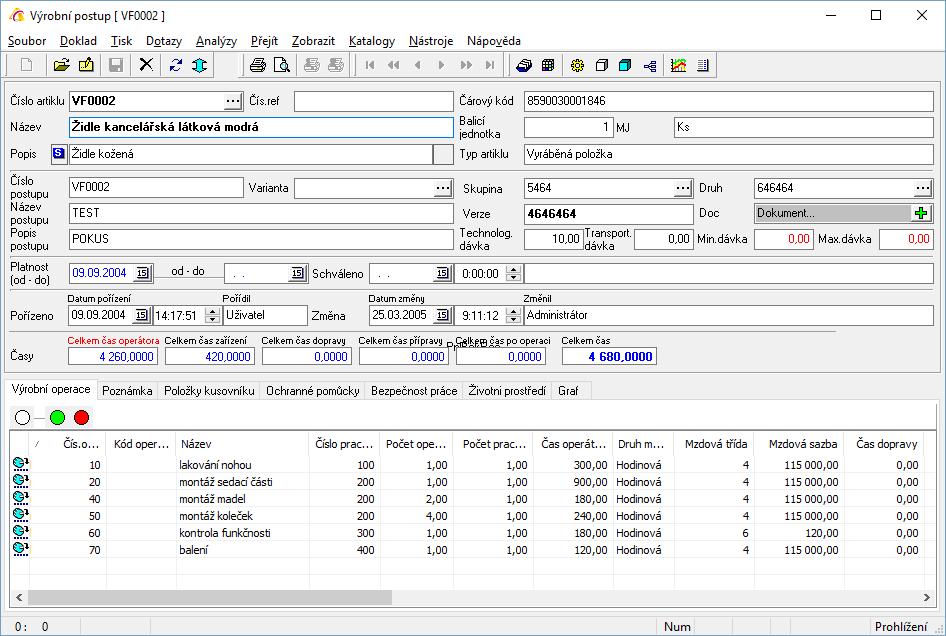Switch to Položky kusovníku tab

click(209, 391)
